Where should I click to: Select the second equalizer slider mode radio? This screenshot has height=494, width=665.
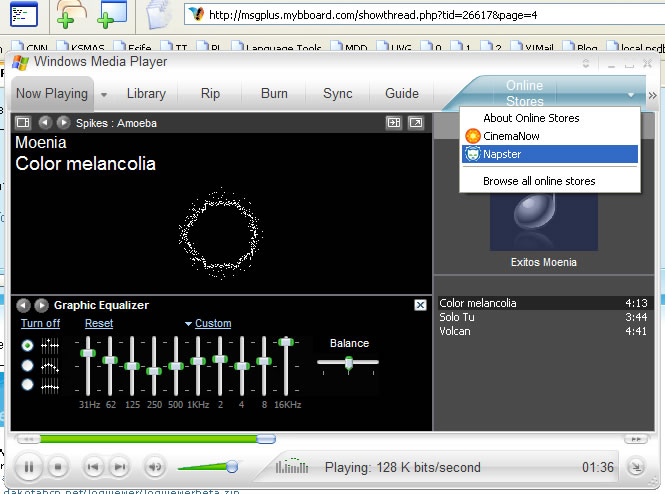pyautogui.click(x=27, y=365)
